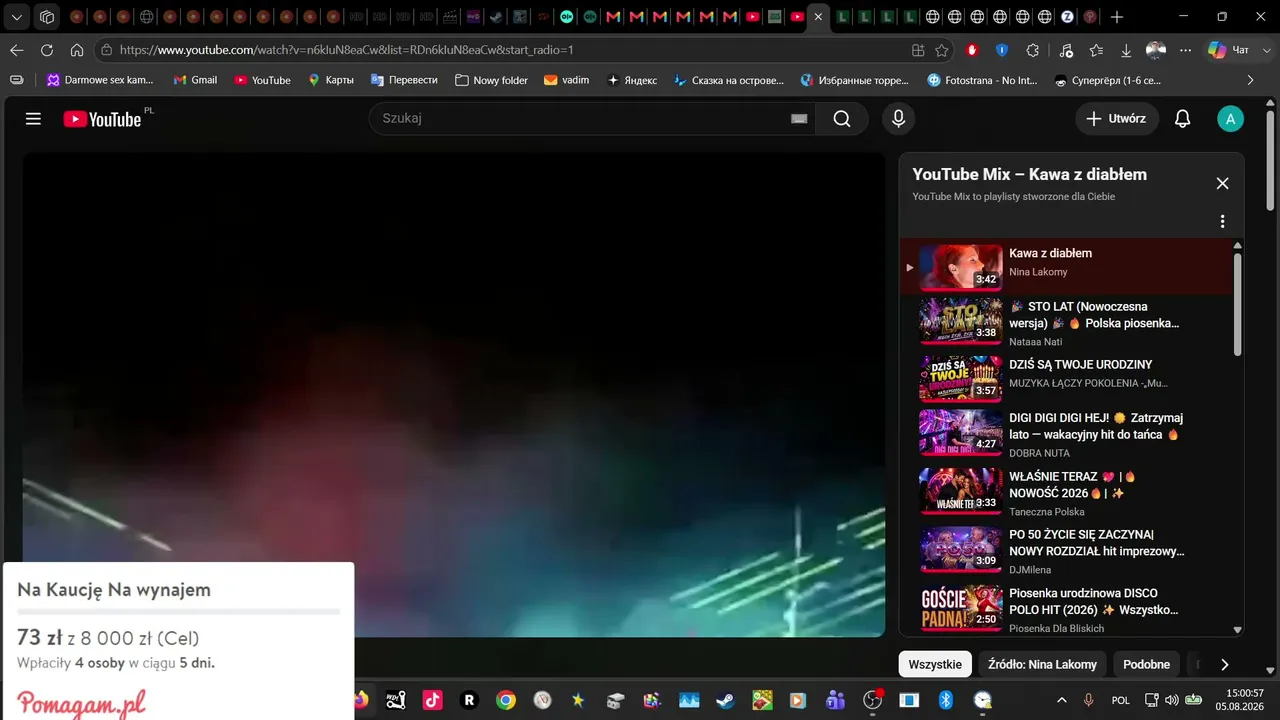The height and width of the screenshot is (720, 1280).
Task: Open the Mix playlist three-dot options
Action: (x=1222, y=221)
